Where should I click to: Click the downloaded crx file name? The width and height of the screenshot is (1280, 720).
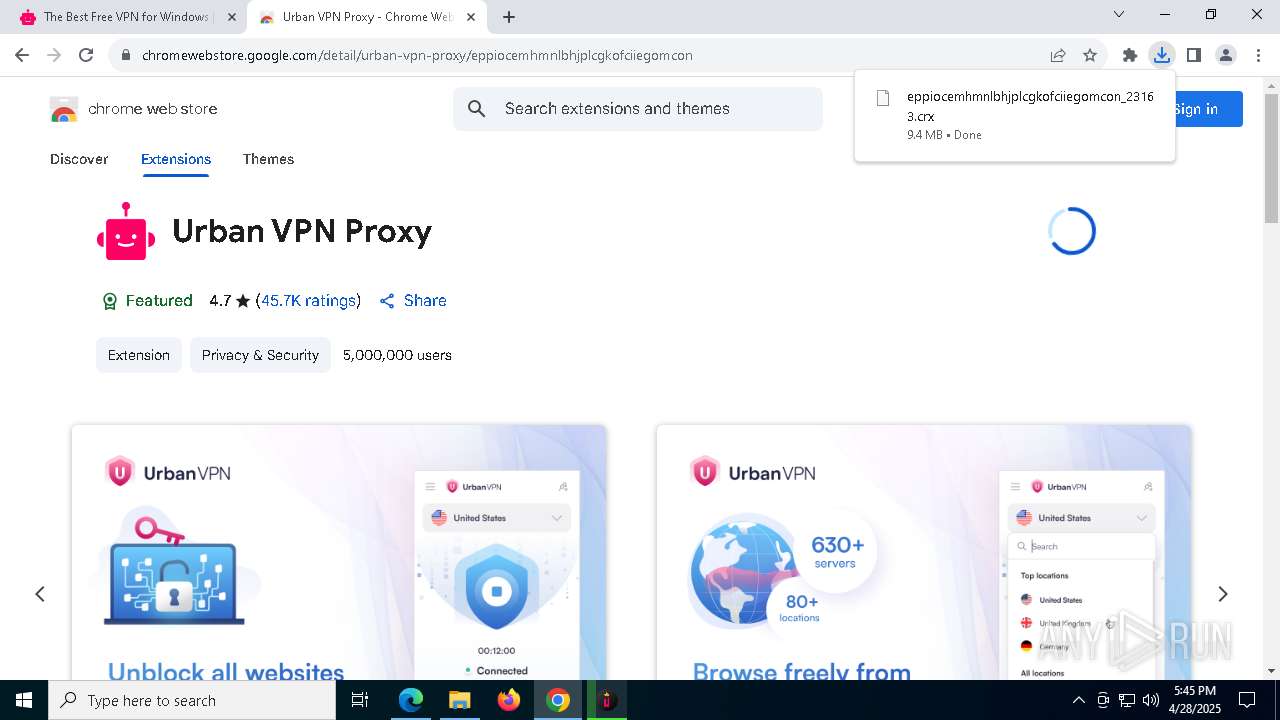(1030, 106)
